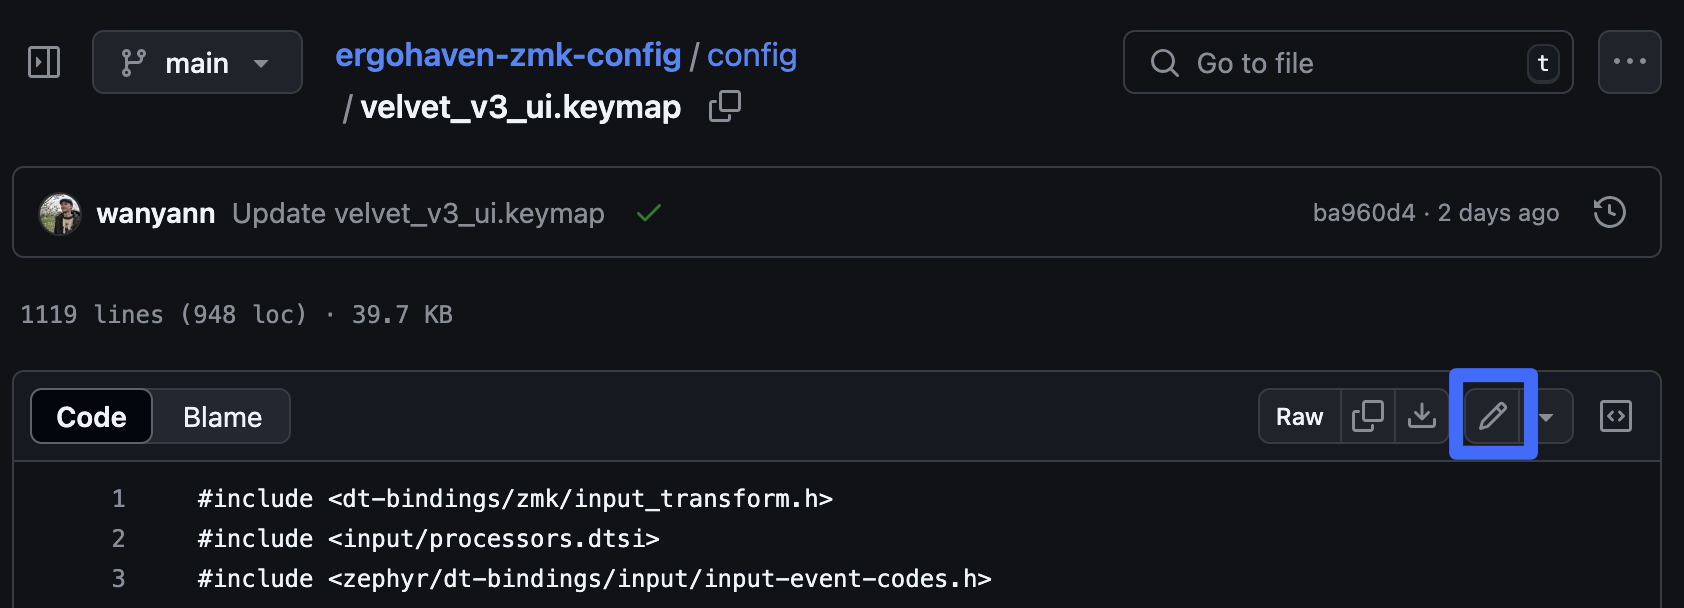
Task: Copy raw file contents
Action: [1367, 416]
